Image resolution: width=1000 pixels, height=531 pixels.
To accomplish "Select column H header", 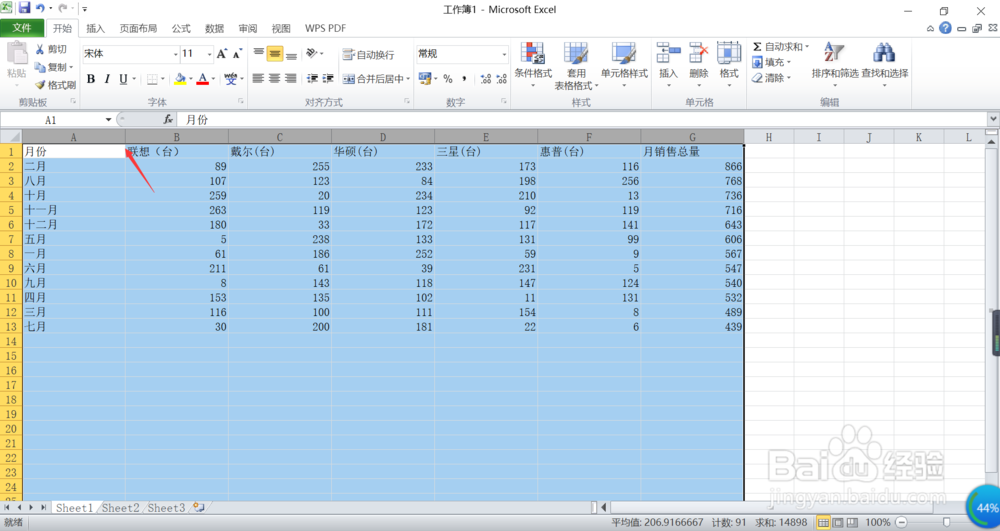I will coord(768,136).
